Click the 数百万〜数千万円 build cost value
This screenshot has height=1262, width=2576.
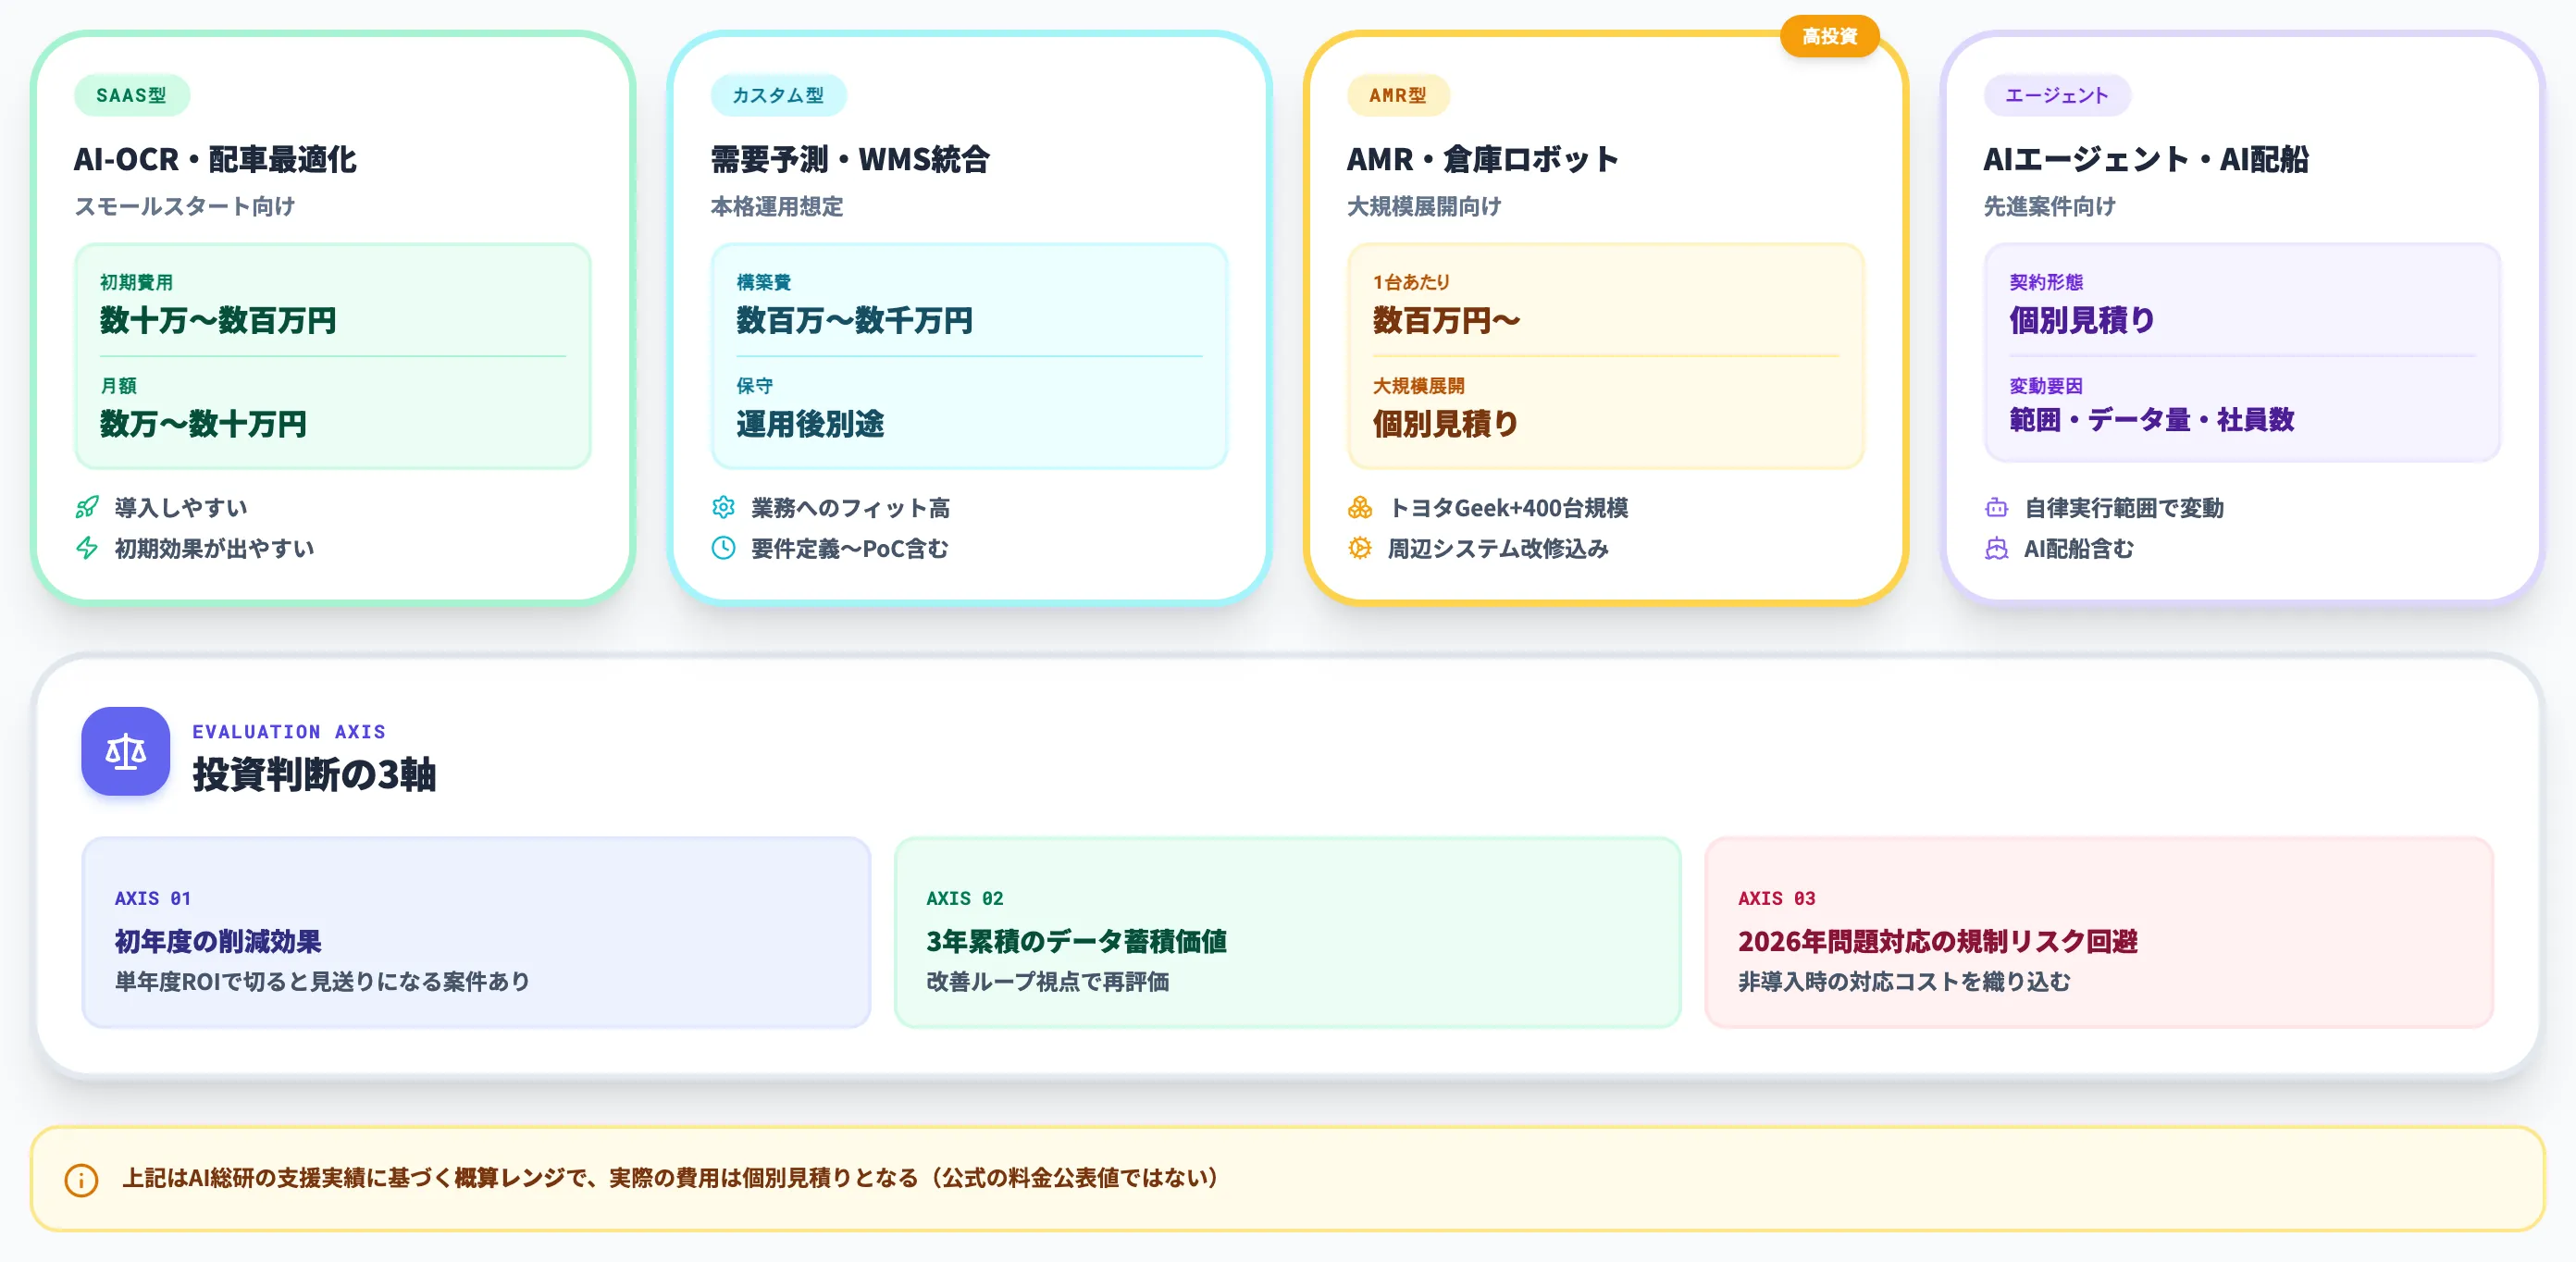click(854, 320)
